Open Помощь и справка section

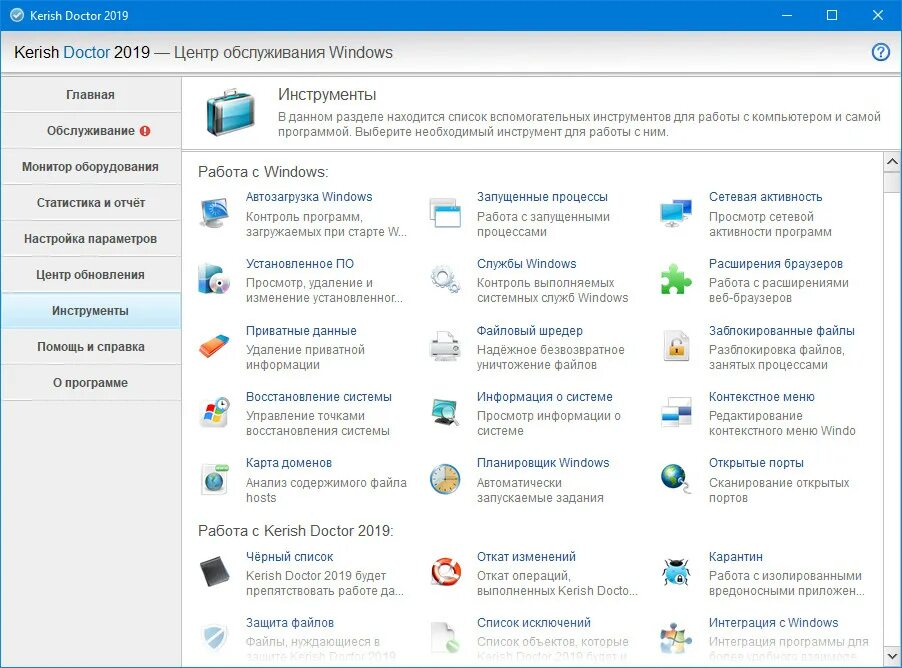tap(90, 346)
